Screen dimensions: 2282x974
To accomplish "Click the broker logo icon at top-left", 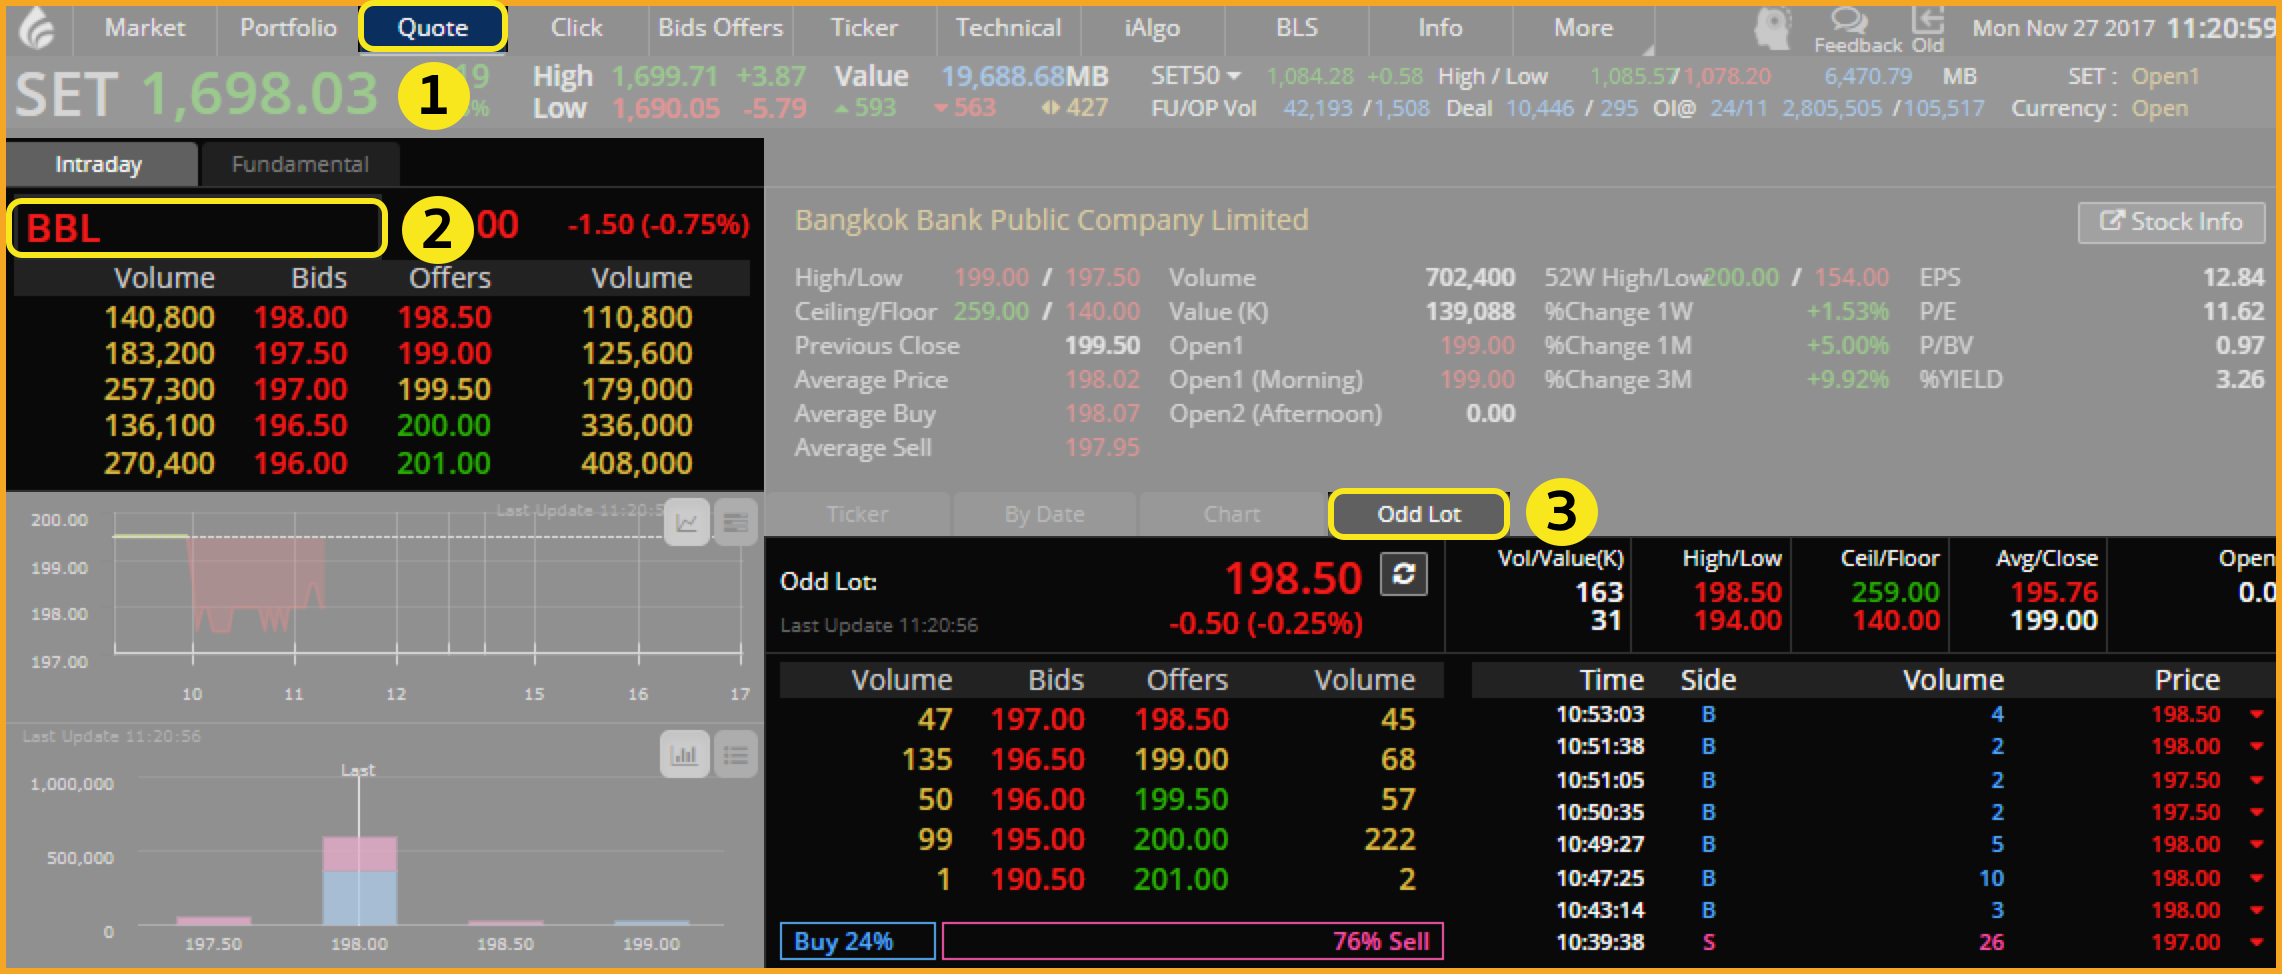I will [37, 28].
